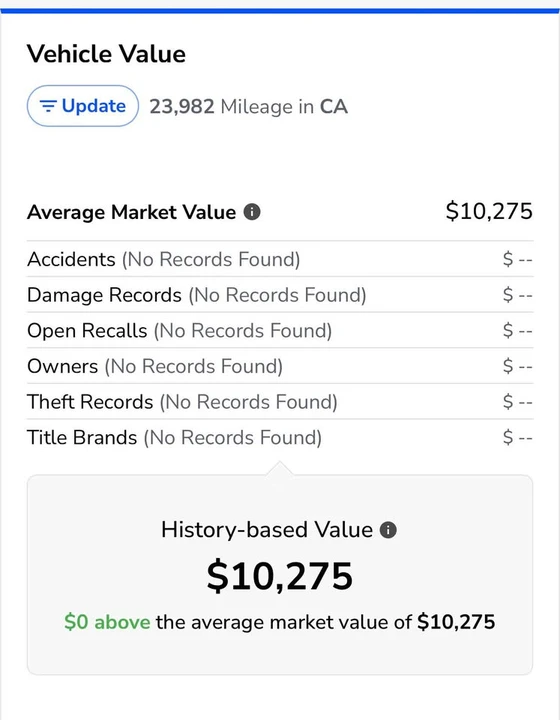Select the Accidents row
The height and width of the screenshot is (720, 560).
pos(280,259)
